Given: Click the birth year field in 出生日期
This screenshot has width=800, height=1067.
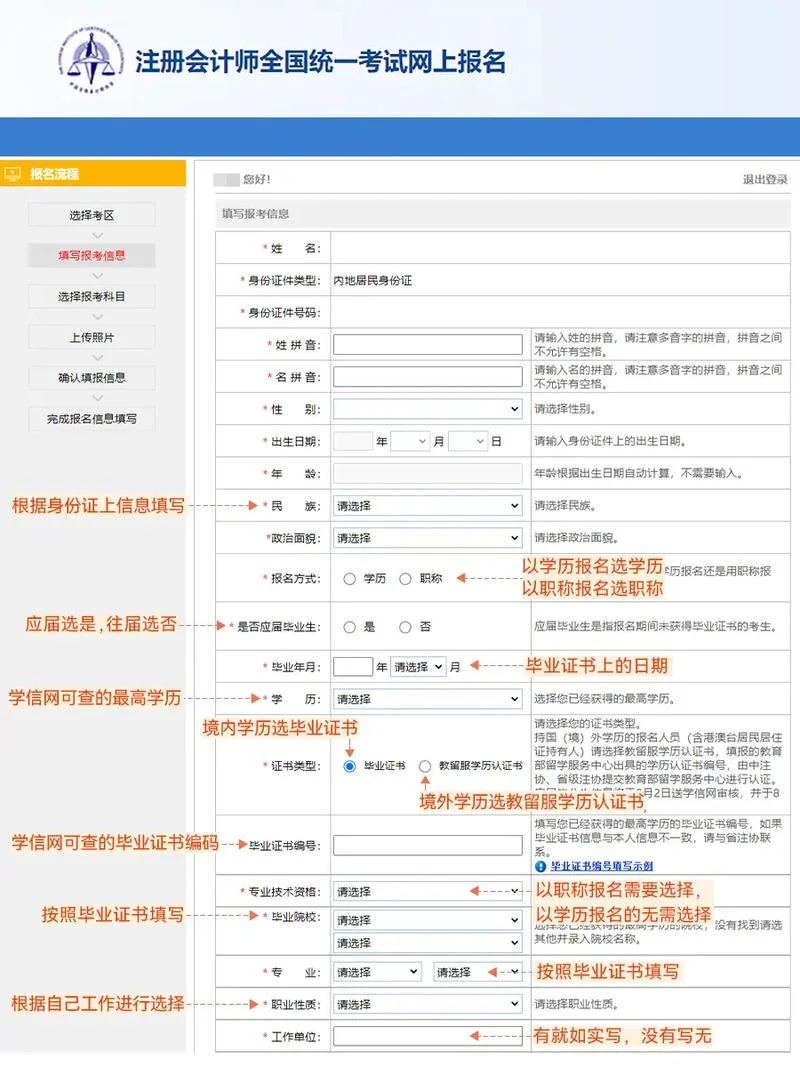Looking at the screenshot, I should point(352,442).
